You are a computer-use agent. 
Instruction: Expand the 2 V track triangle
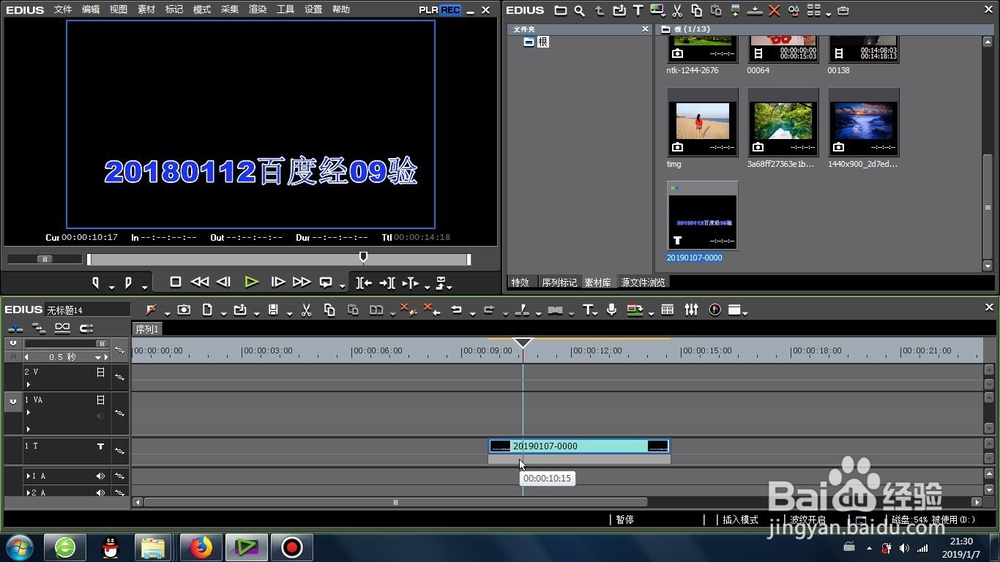coord(28,385)
